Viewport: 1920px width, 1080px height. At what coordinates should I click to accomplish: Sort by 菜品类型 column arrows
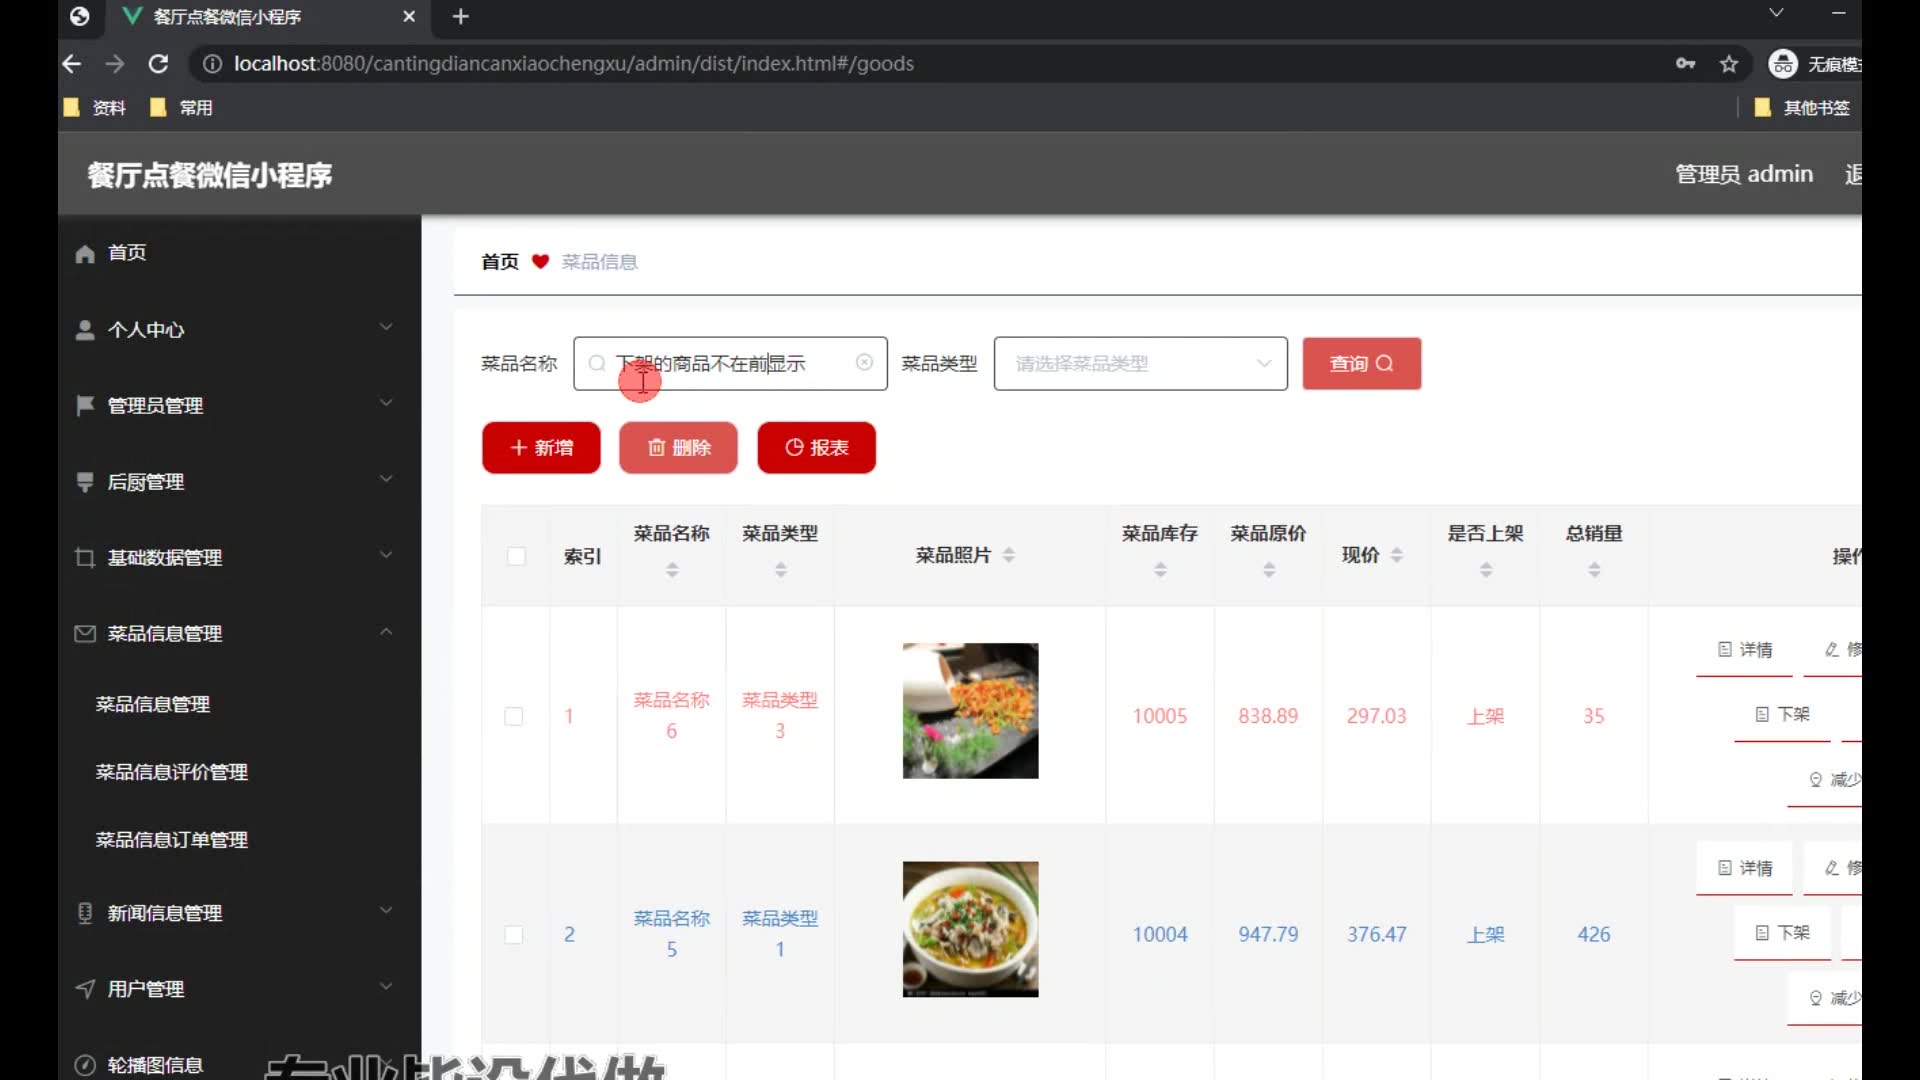pos(781,569)
